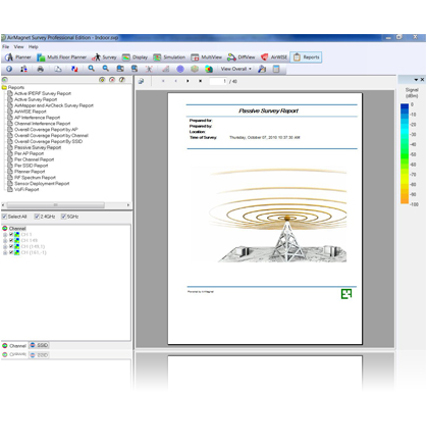Open the Simulation view
Viewport: 427px width, 427px height.
point(169,57)
